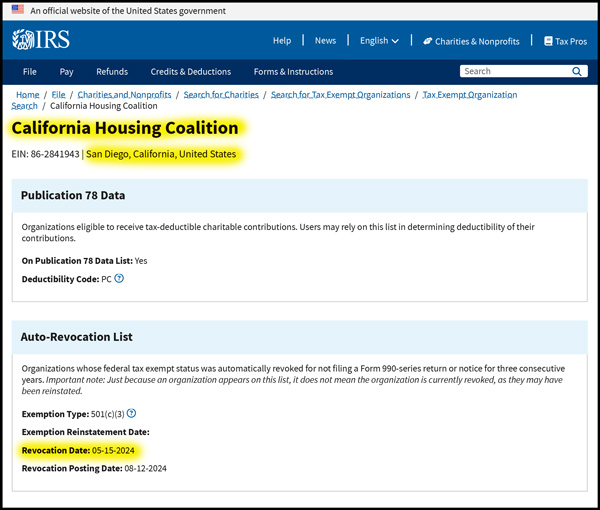The height and width of the screenshot is (510, 600).
Task: Follow the Home breadcrumb link
Action: [x=28, y=95]
